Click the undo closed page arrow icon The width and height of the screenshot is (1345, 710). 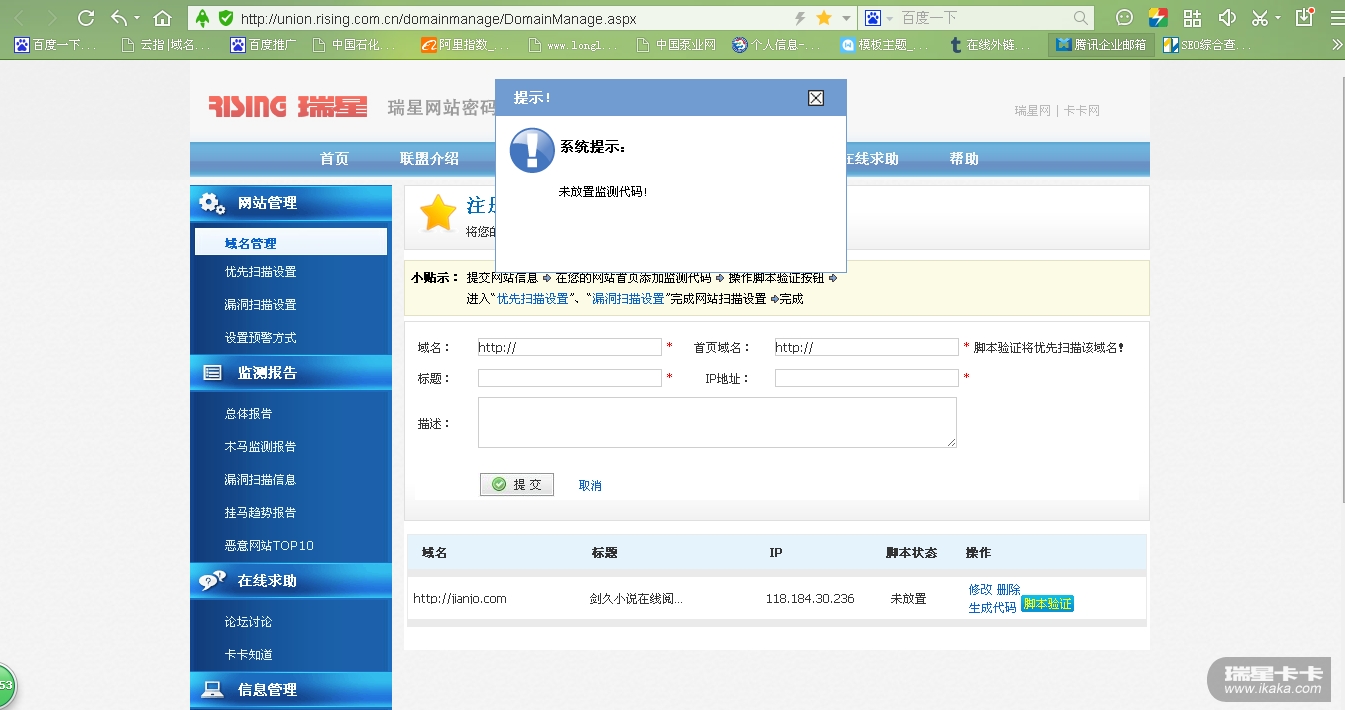pos(119,18)
